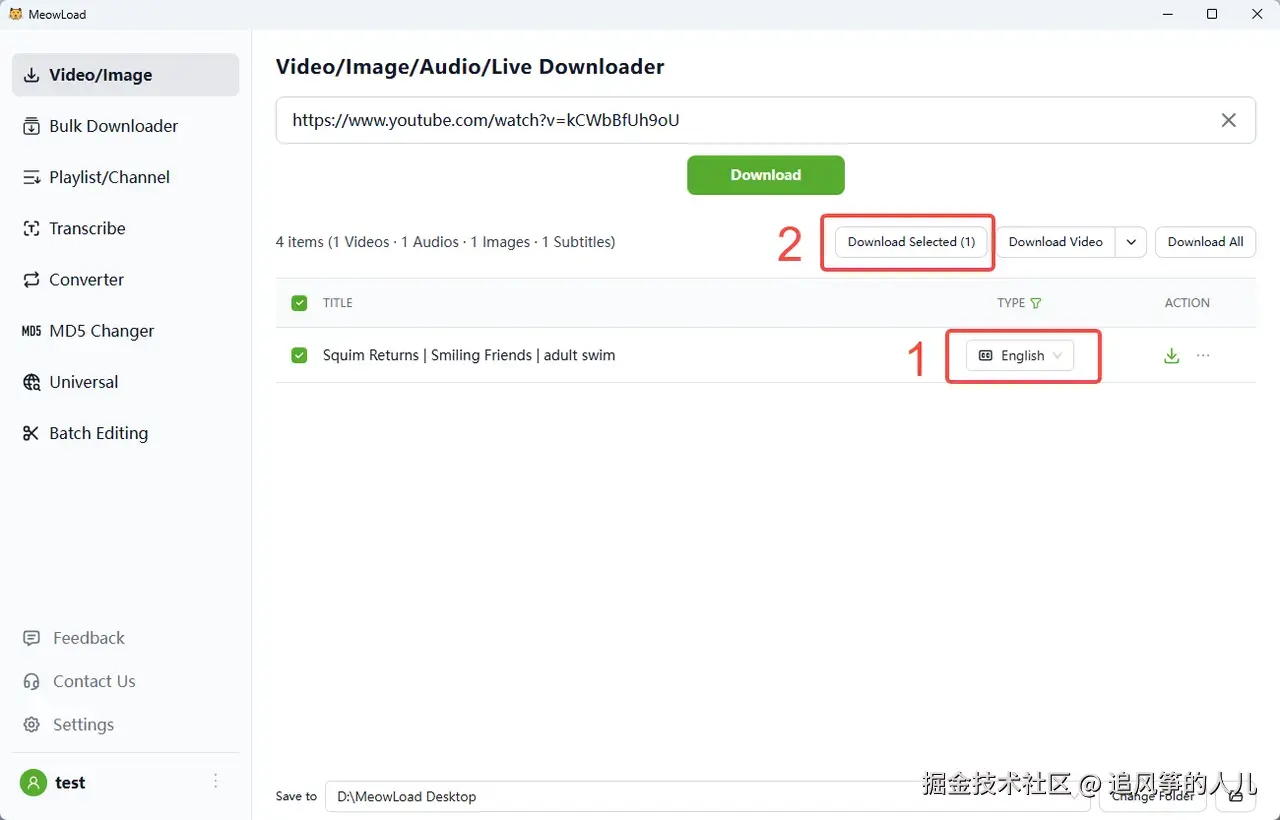Viewport: 1280px width, 820px height.
Task: Open the English subtitle language dropdown
Action: pos(1020,356)
